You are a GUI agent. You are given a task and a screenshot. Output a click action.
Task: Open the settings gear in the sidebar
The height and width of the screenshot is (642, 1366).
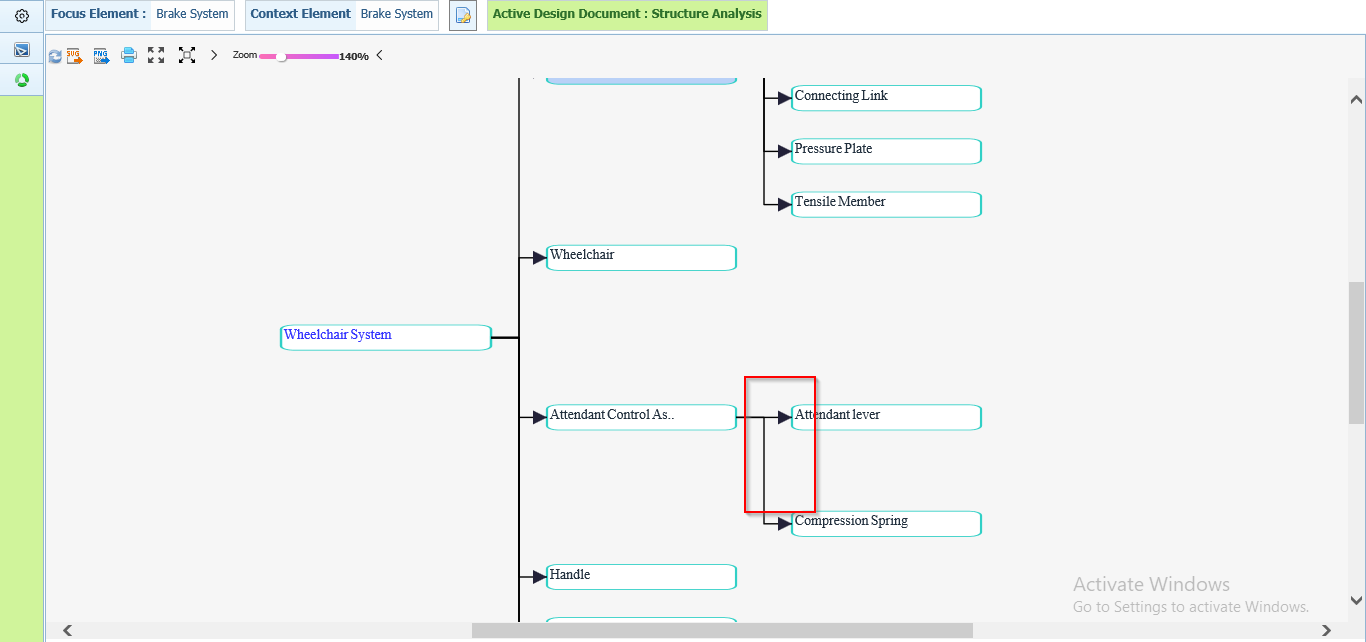[x=21, y=16]
